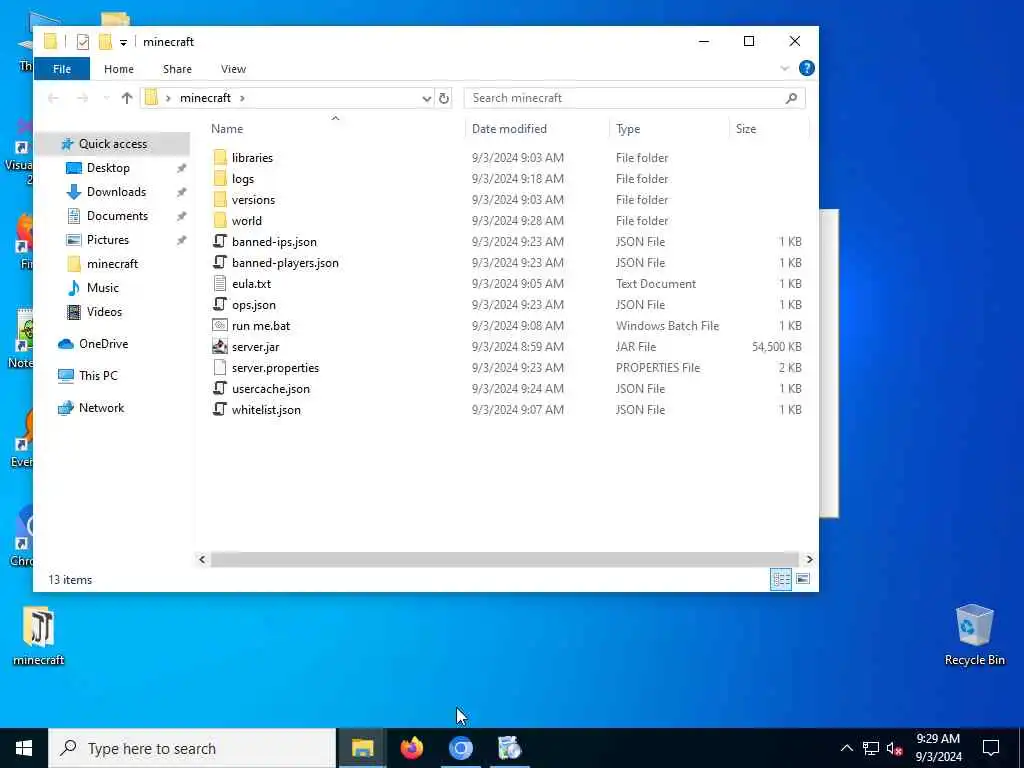1024x768 pixels.
Task: Select usercache.json file icon
Action: 220,388
